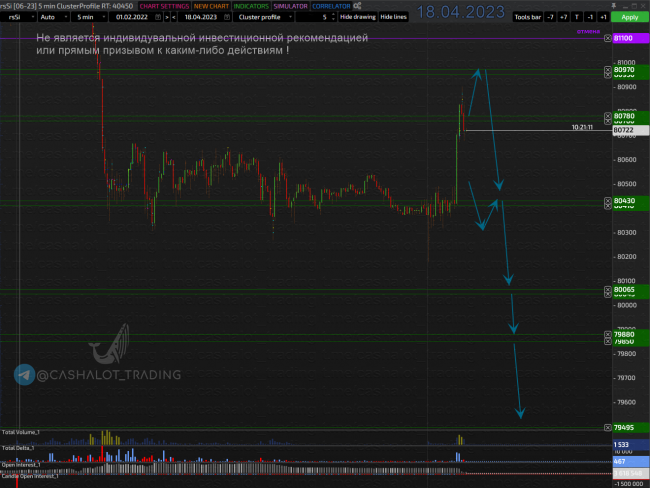The height and width of the screenshot is (488, 650).
Task: Remove the 80065 level line using its X icon
Action: click(x=608, y=289)
